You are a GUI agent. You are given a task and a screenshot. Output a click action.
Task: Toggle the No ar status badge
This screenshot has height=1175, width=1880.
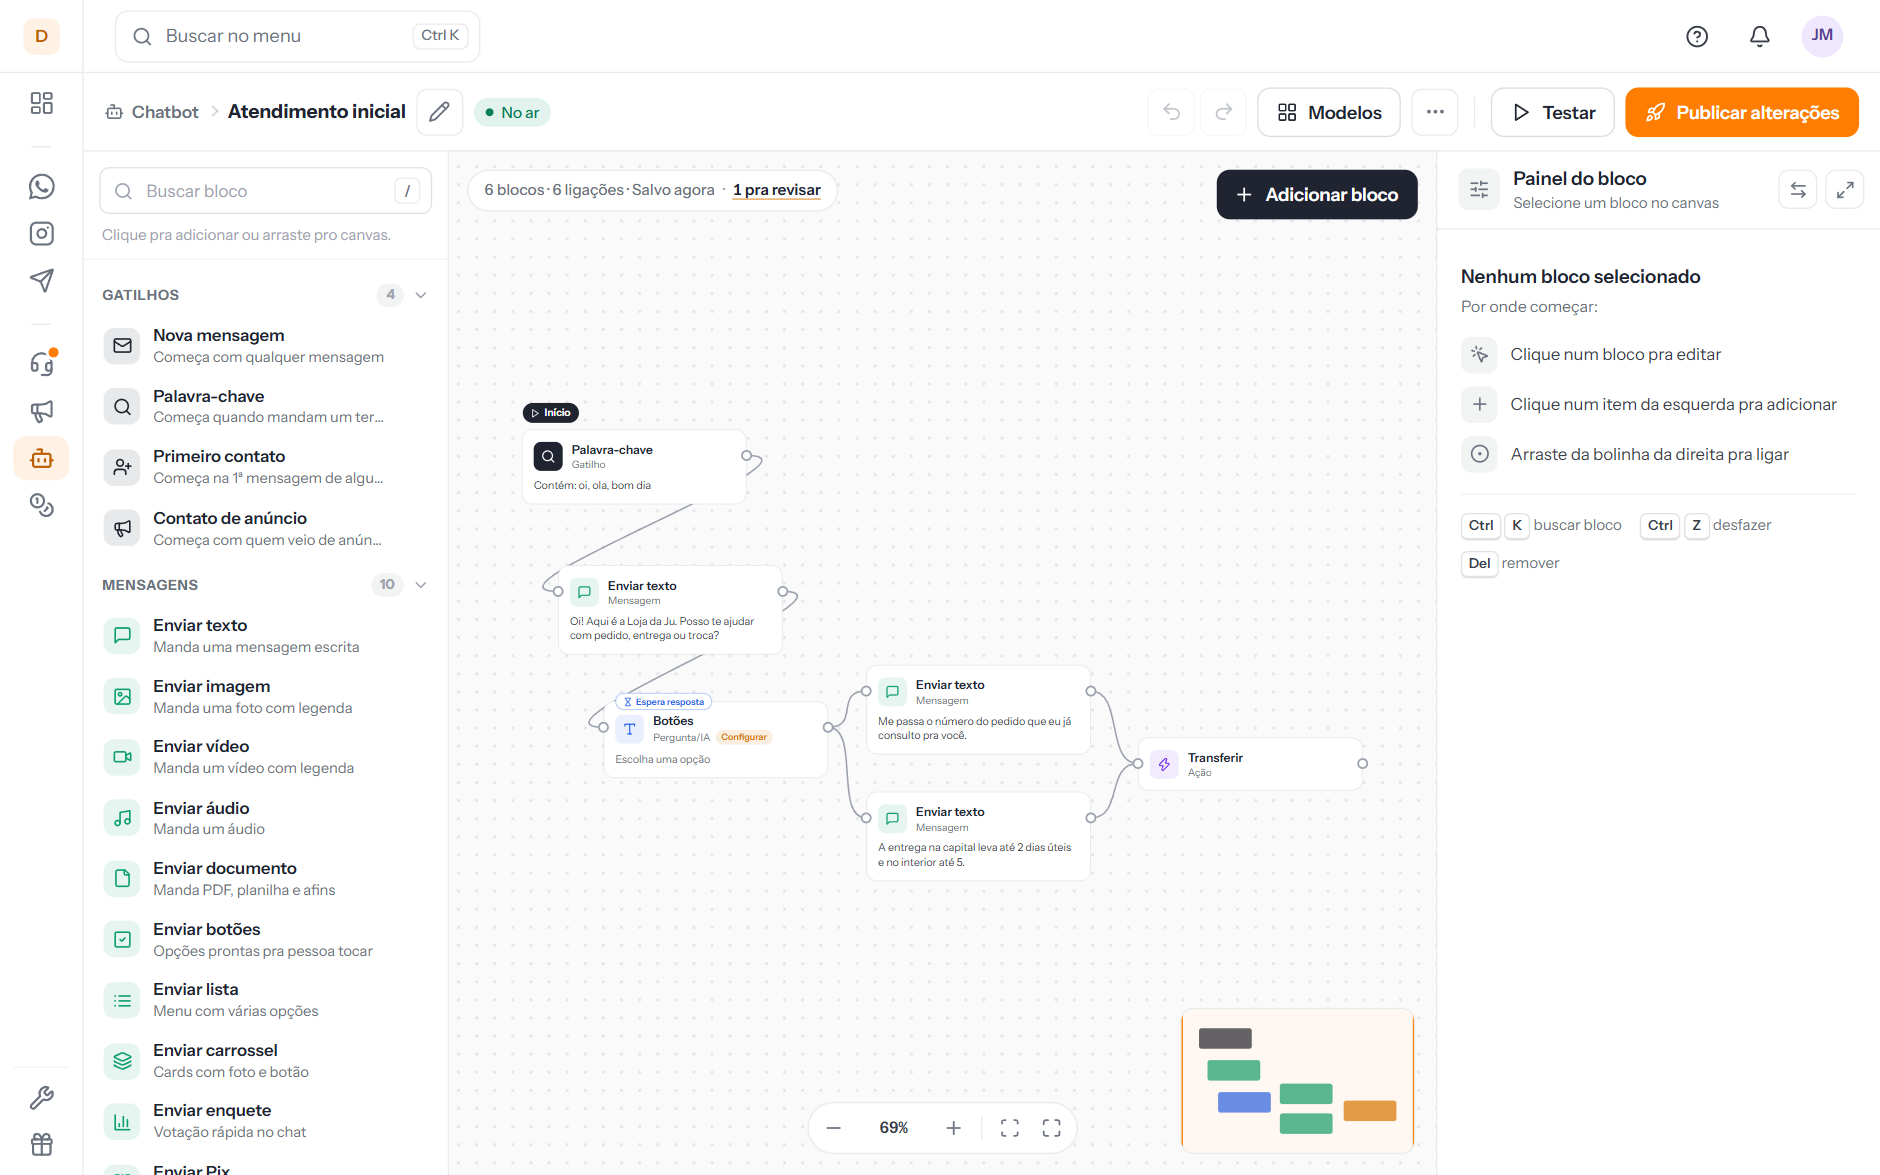pos(512,112)
